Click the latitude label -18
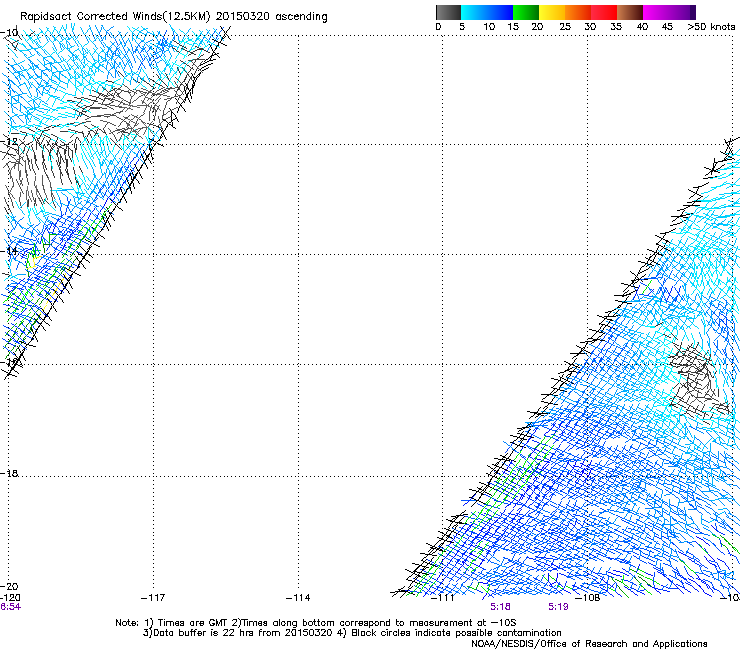This screenshot has width=740, height=650. [9, 473]
